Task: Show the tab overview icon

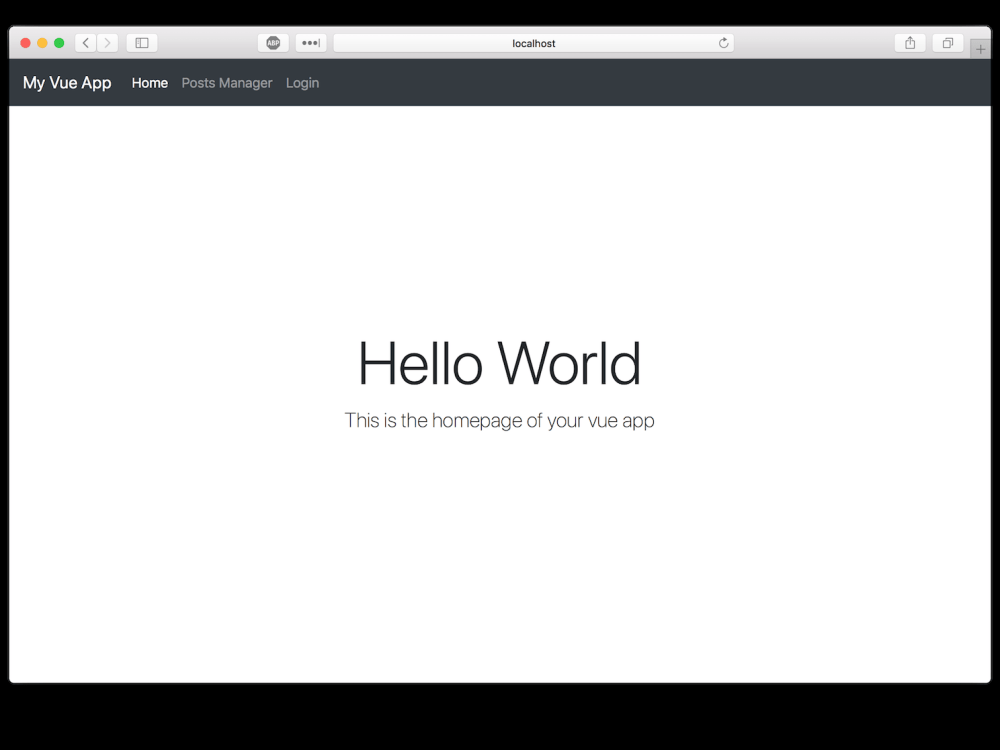Action: [x=947, y=43]
